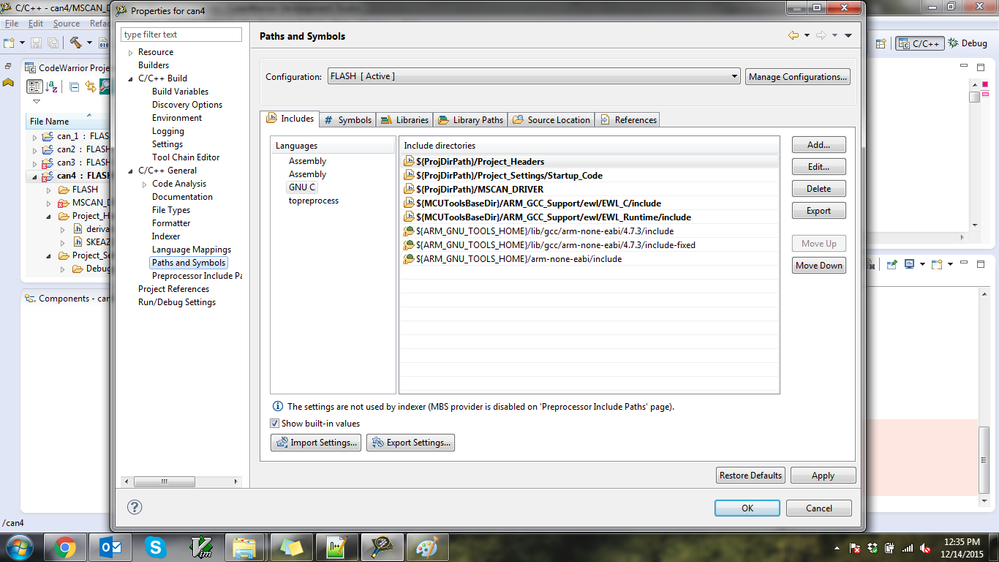Screen dimensions: 999x562
Task: Select the 4.7.3/include-fixed directory entry
Action: coord(589,245)
